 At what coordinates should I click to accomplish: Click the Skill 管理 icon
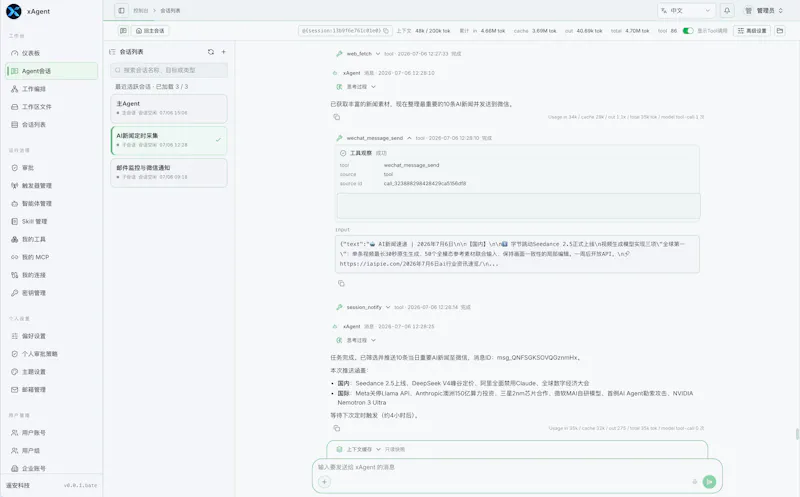[14, 221]
